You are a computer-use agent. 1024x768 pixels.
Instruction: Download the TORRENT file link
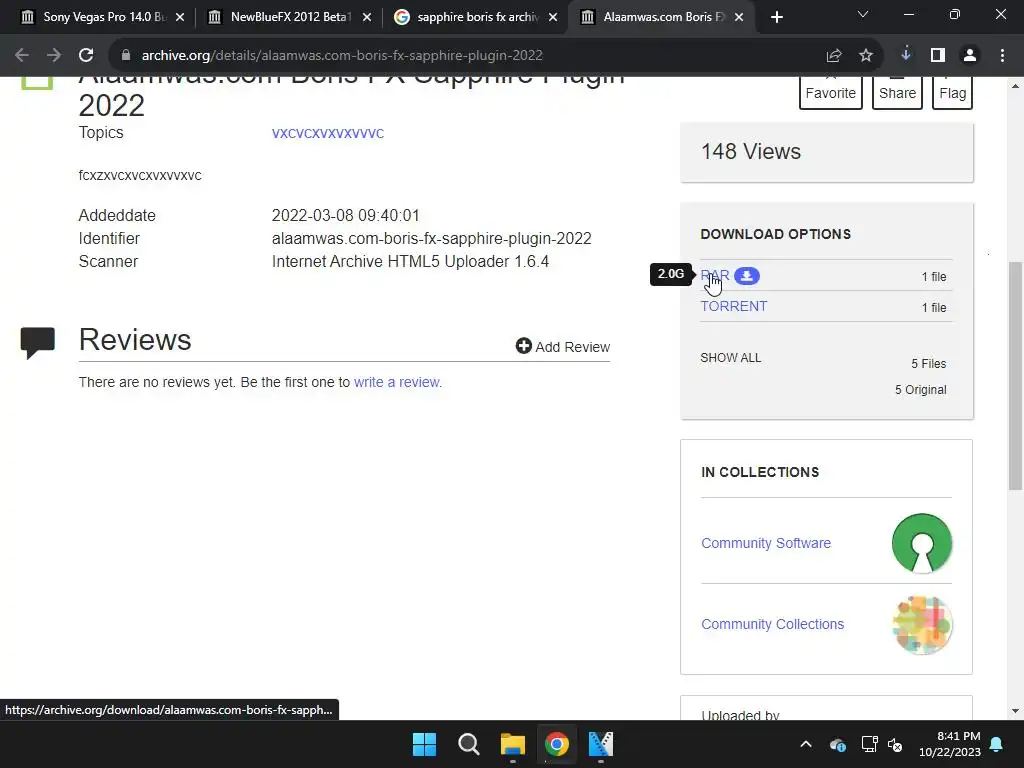(x=733, y=306)
